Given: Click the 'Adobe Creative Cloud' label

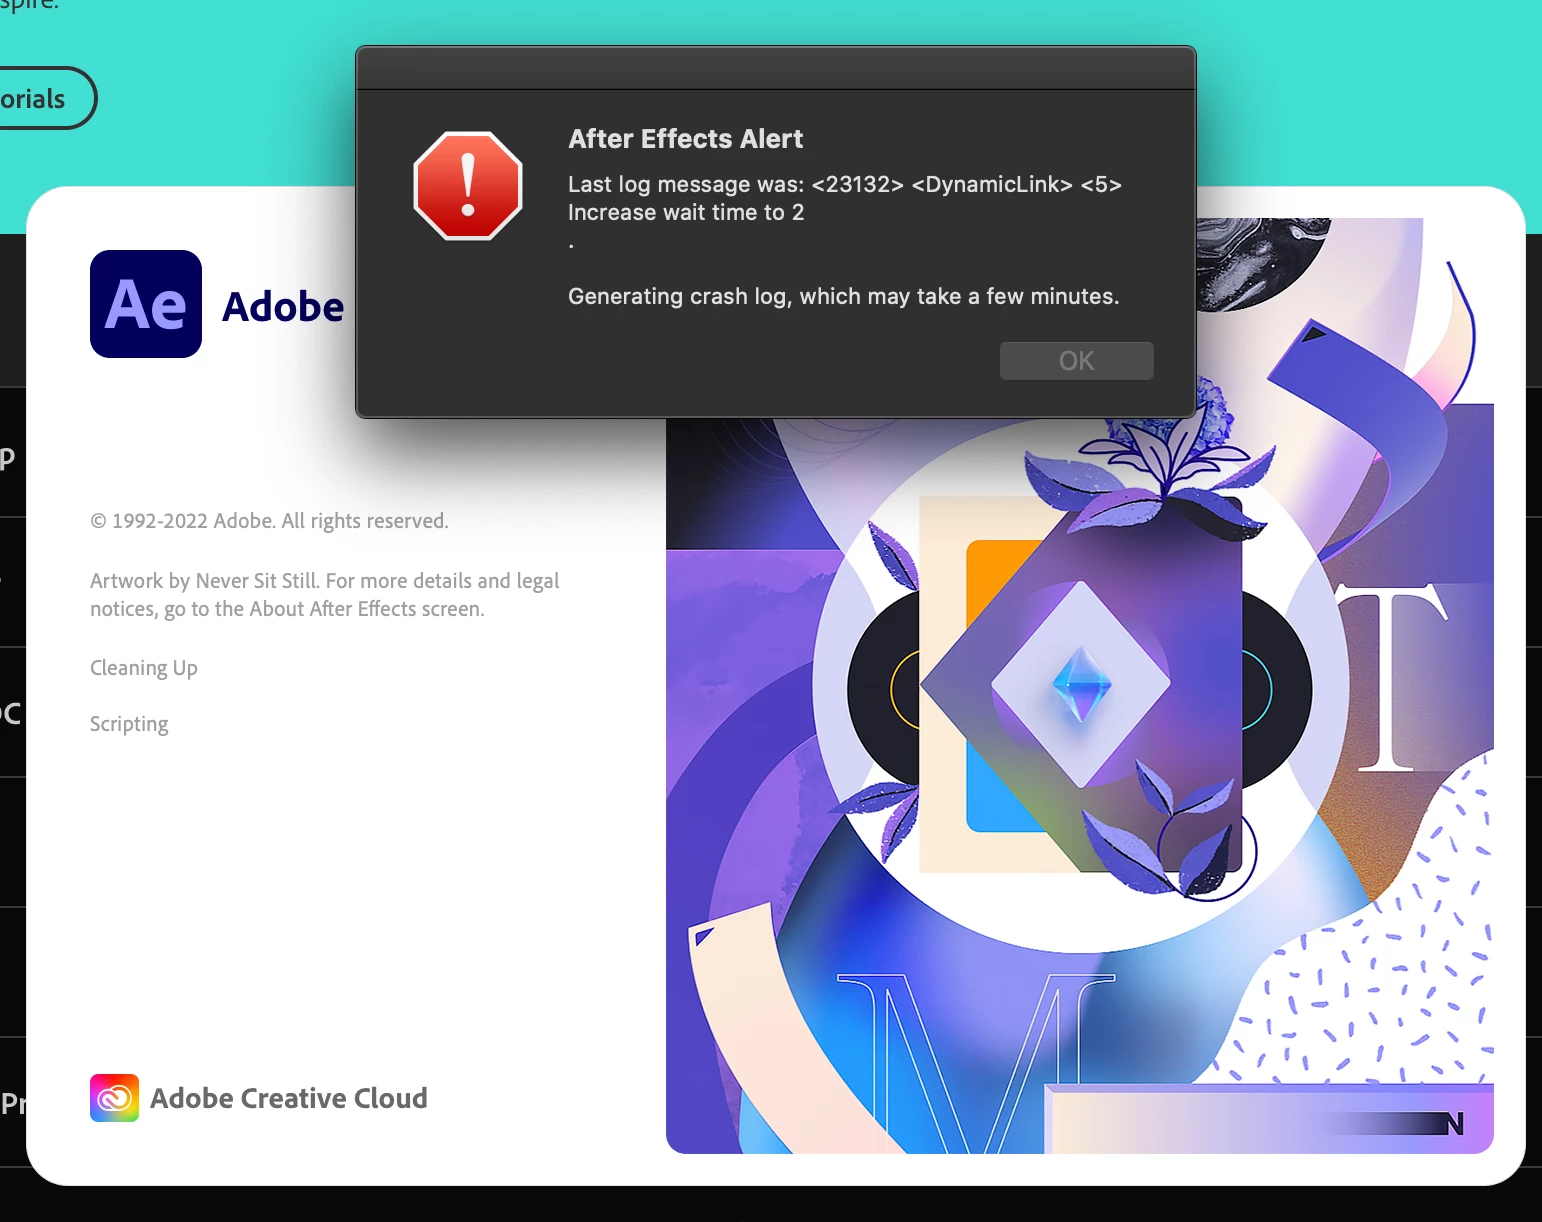Looking at the screenshot, I should [x=289, y=1098].
